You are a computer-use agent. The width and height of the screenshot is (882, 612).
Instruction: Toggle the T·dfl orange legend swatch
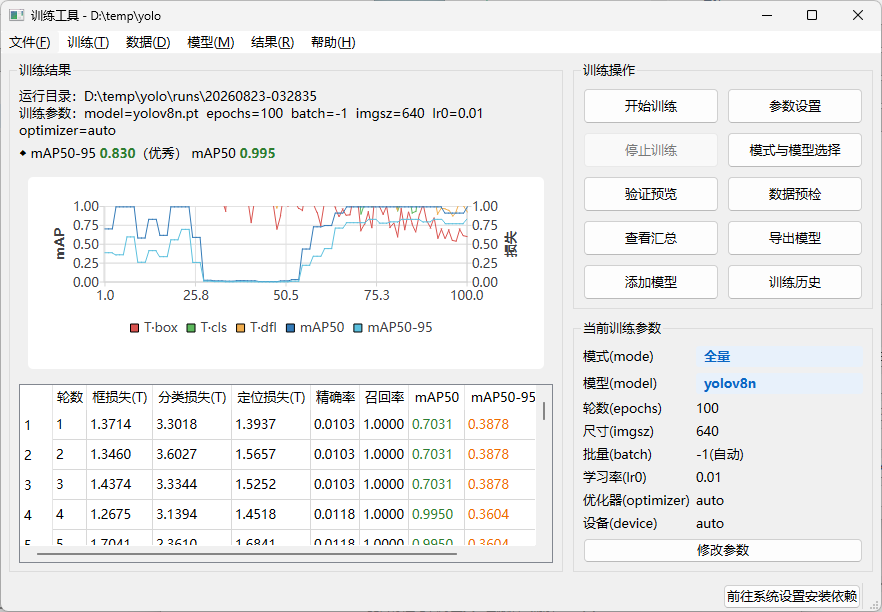(x=240, y=328)
